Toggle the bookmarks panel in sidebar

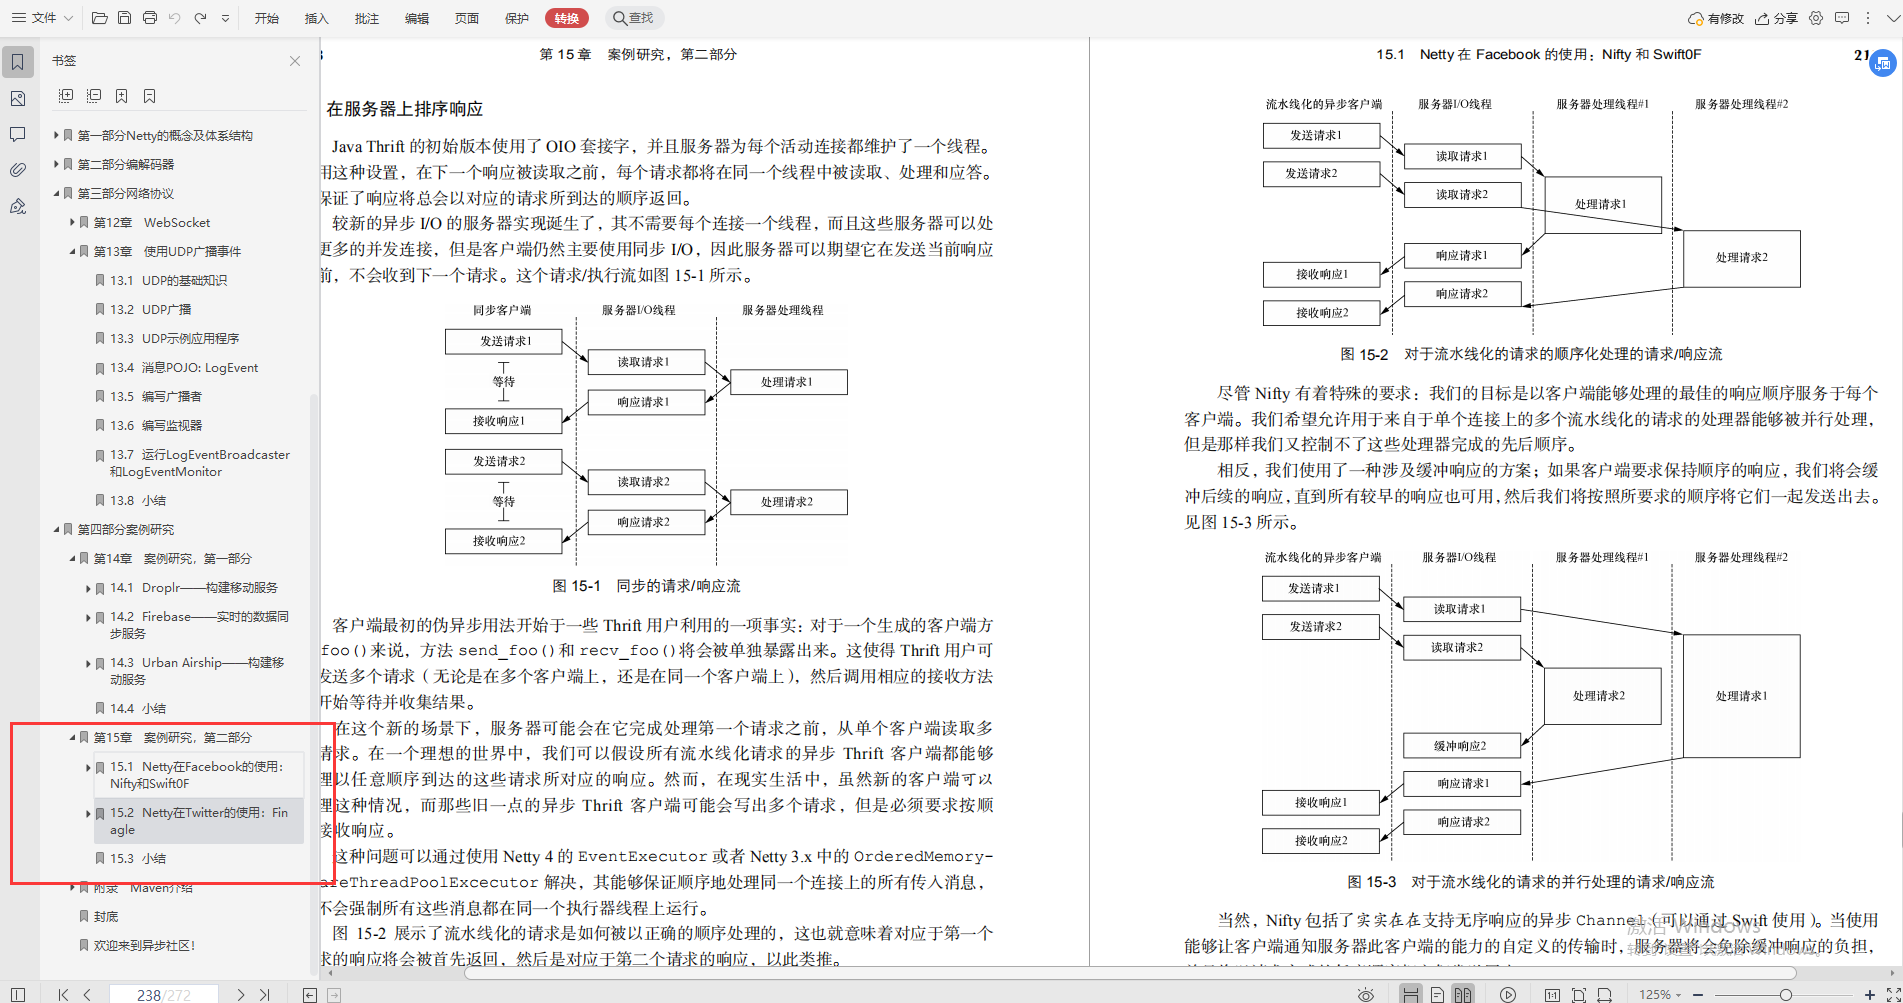(18, 62)
